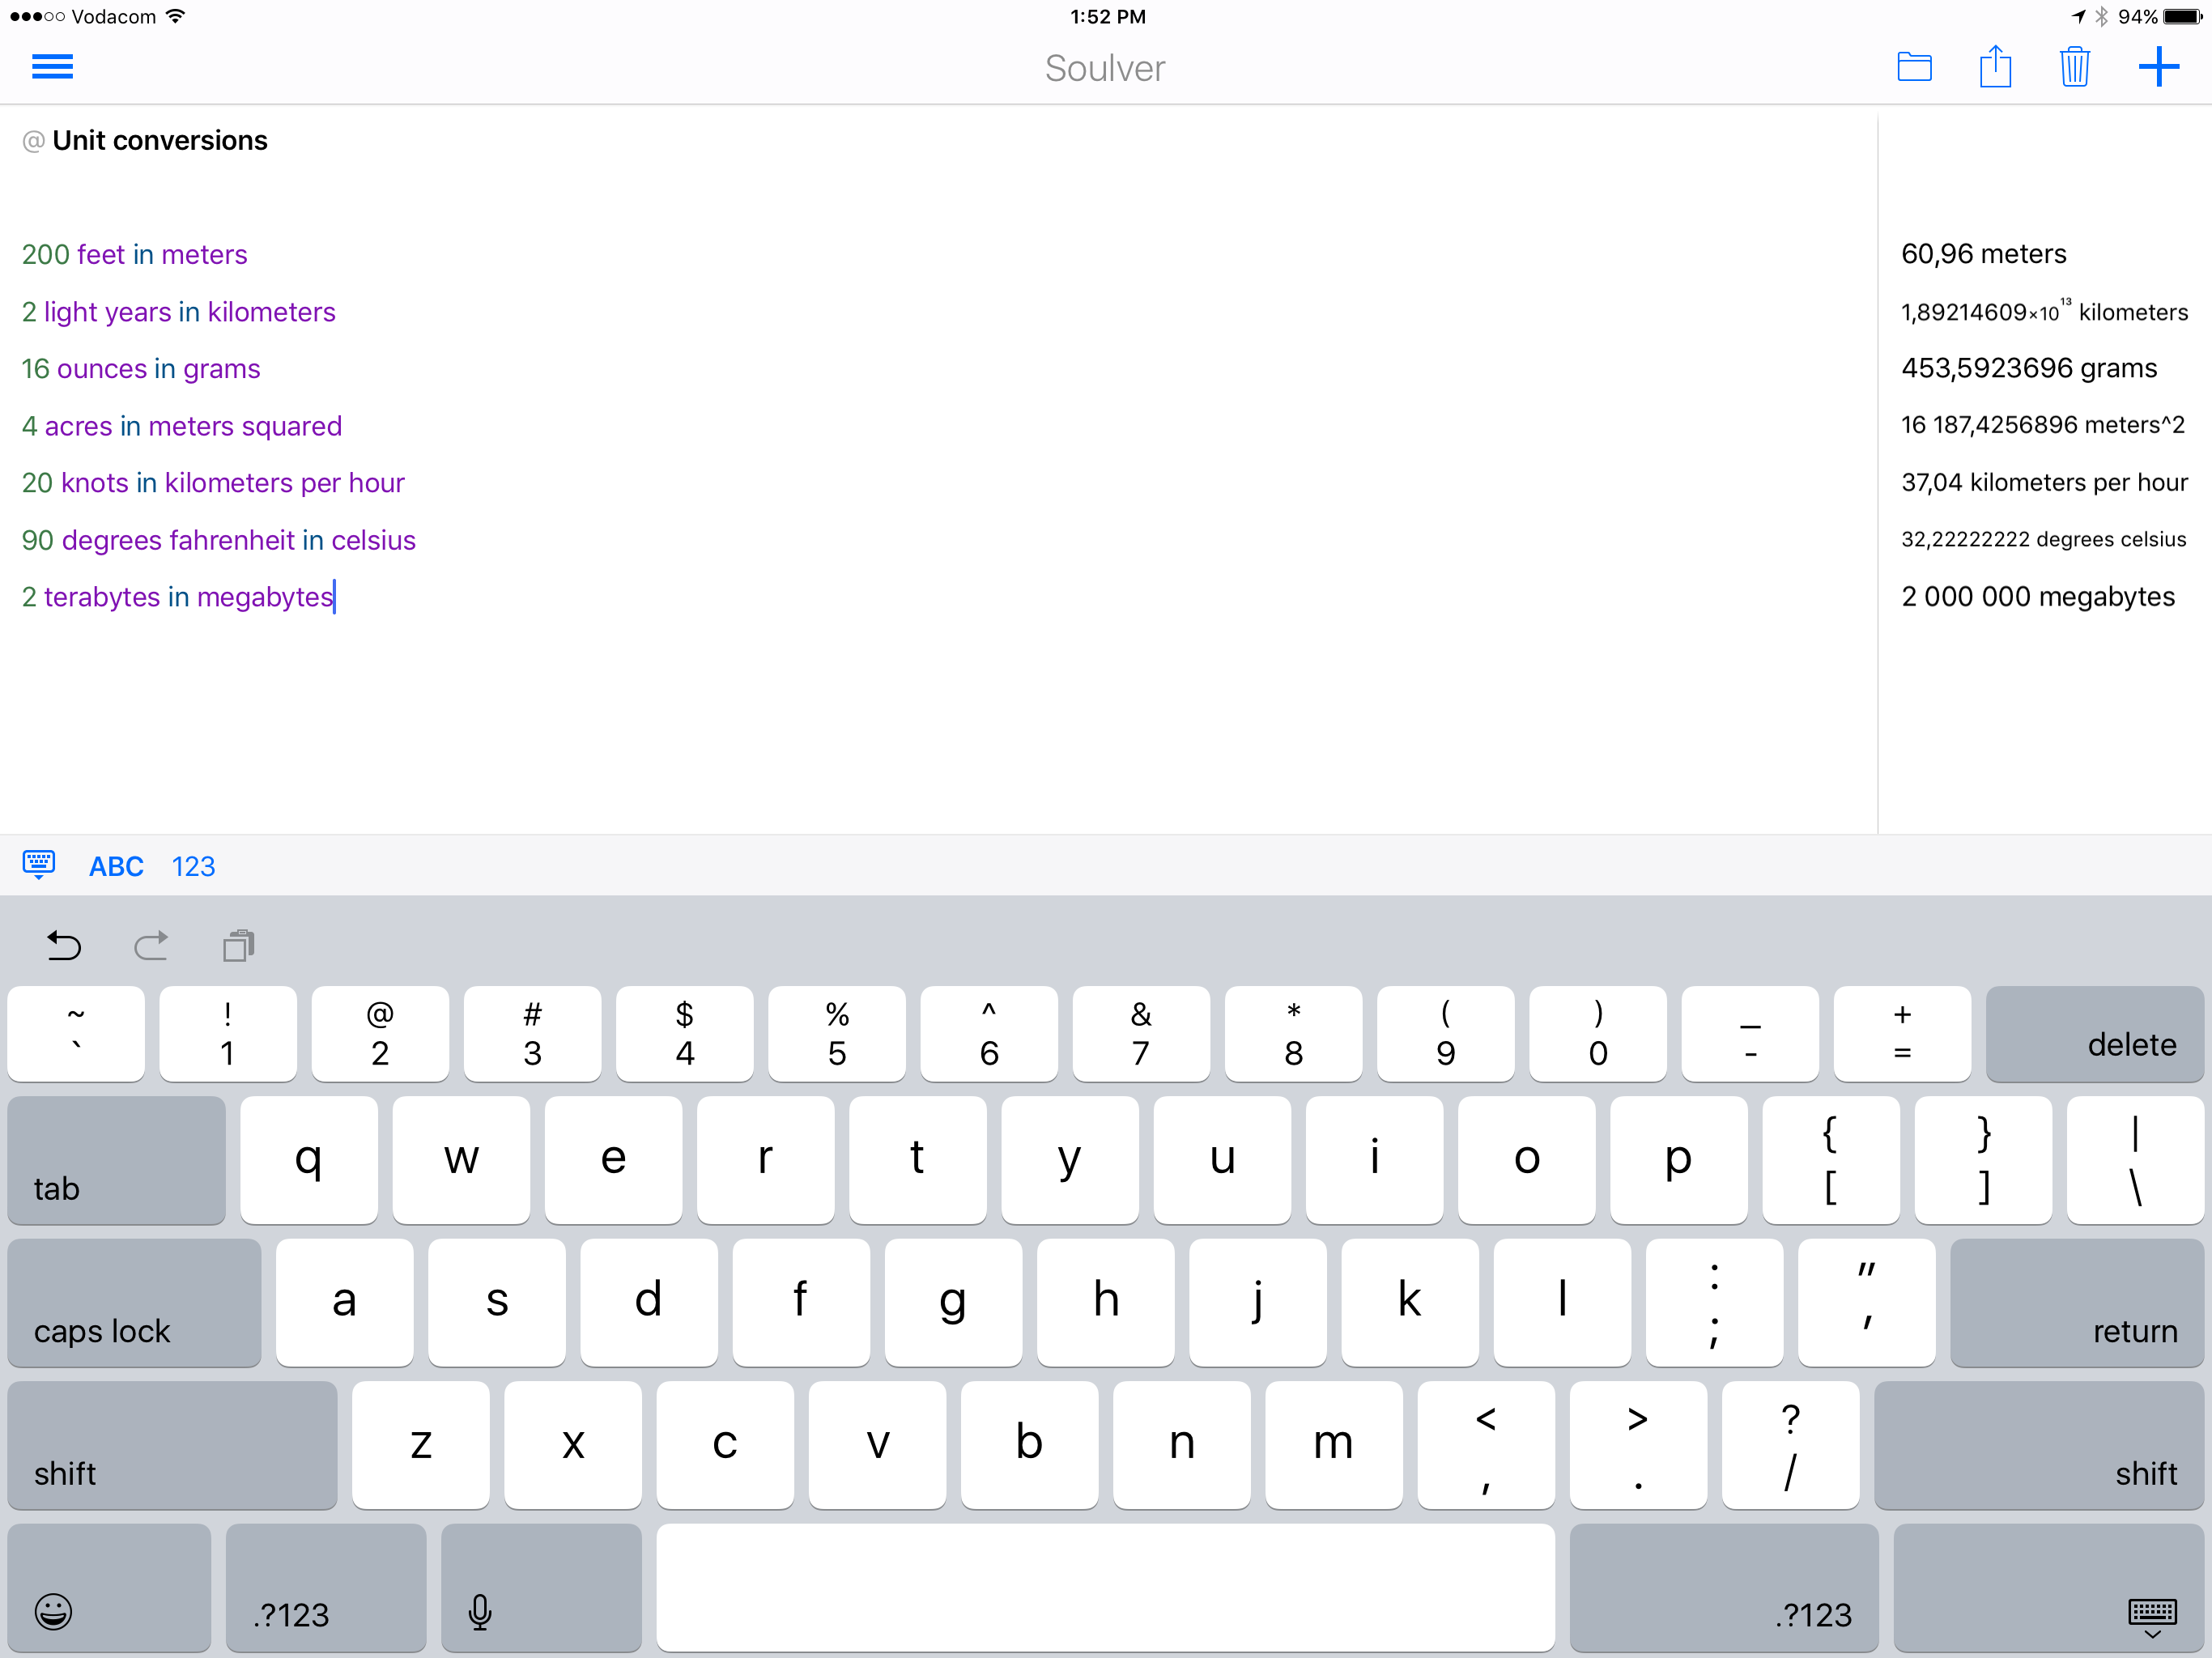Tap the result '453,5923696 grams'

point(2029,368)
